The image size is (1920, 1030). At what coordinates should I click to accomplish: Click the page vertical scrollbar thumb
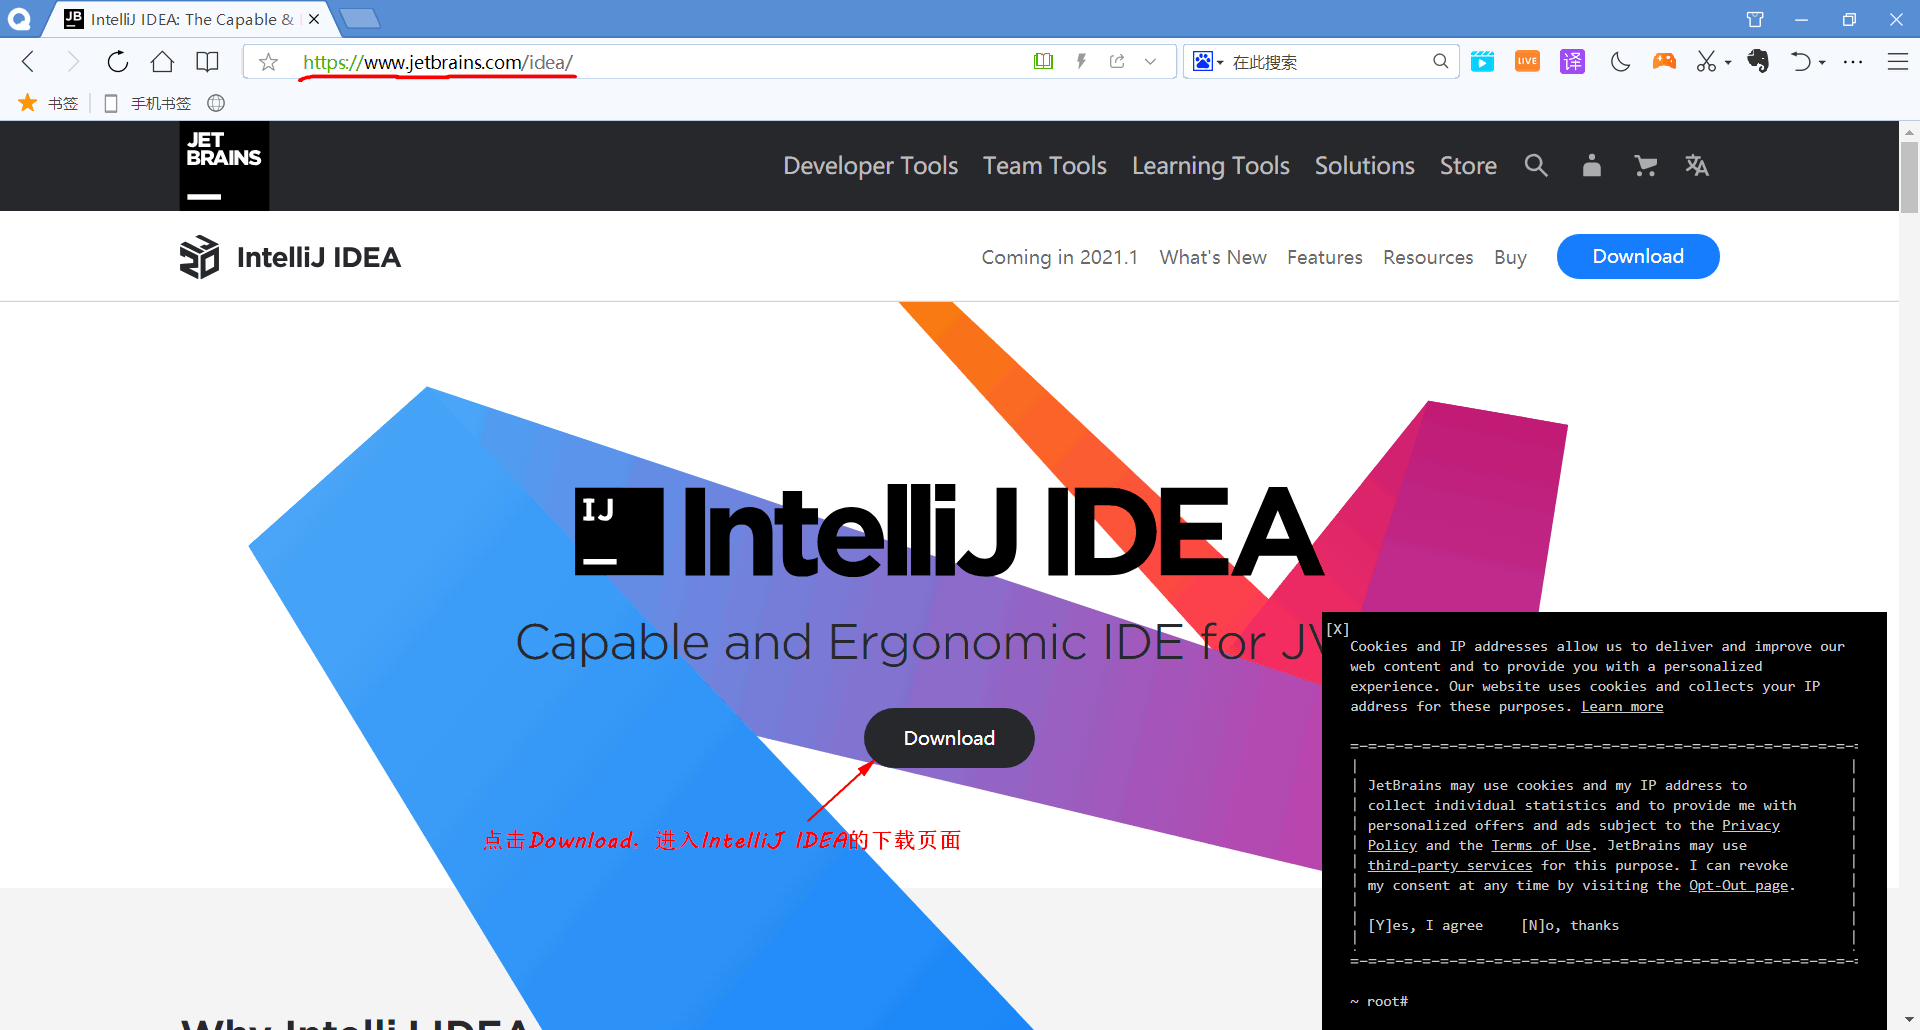point(1909,177)
